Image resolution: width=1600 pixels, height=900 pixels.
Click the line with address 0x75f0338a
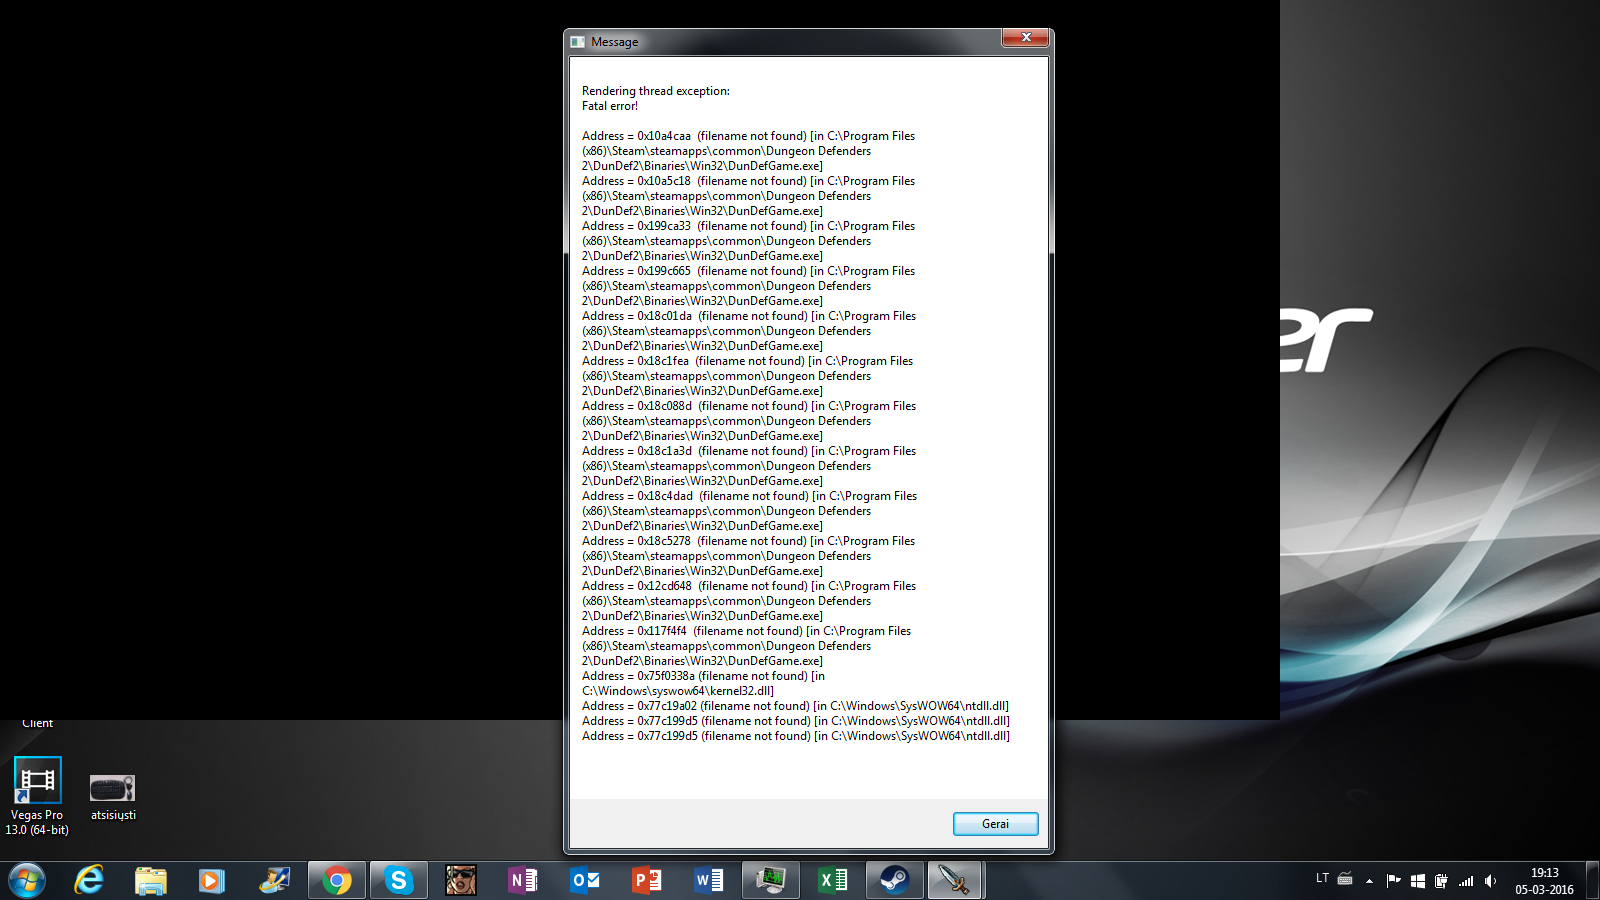pos(703,676)
